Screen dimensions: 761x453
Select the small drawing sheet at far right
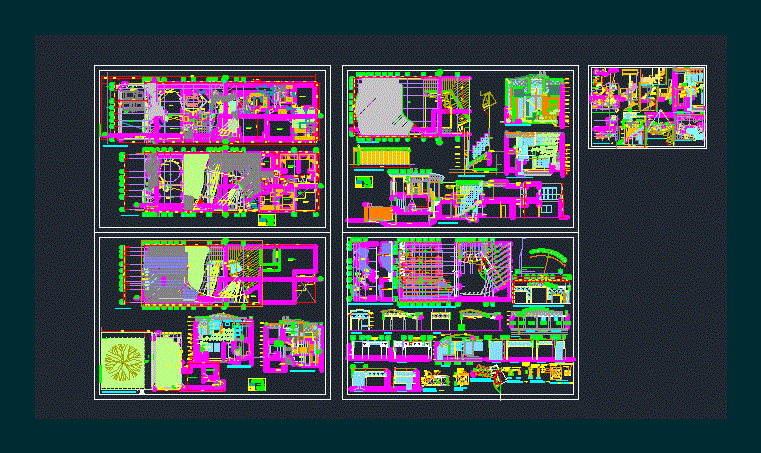647,107
